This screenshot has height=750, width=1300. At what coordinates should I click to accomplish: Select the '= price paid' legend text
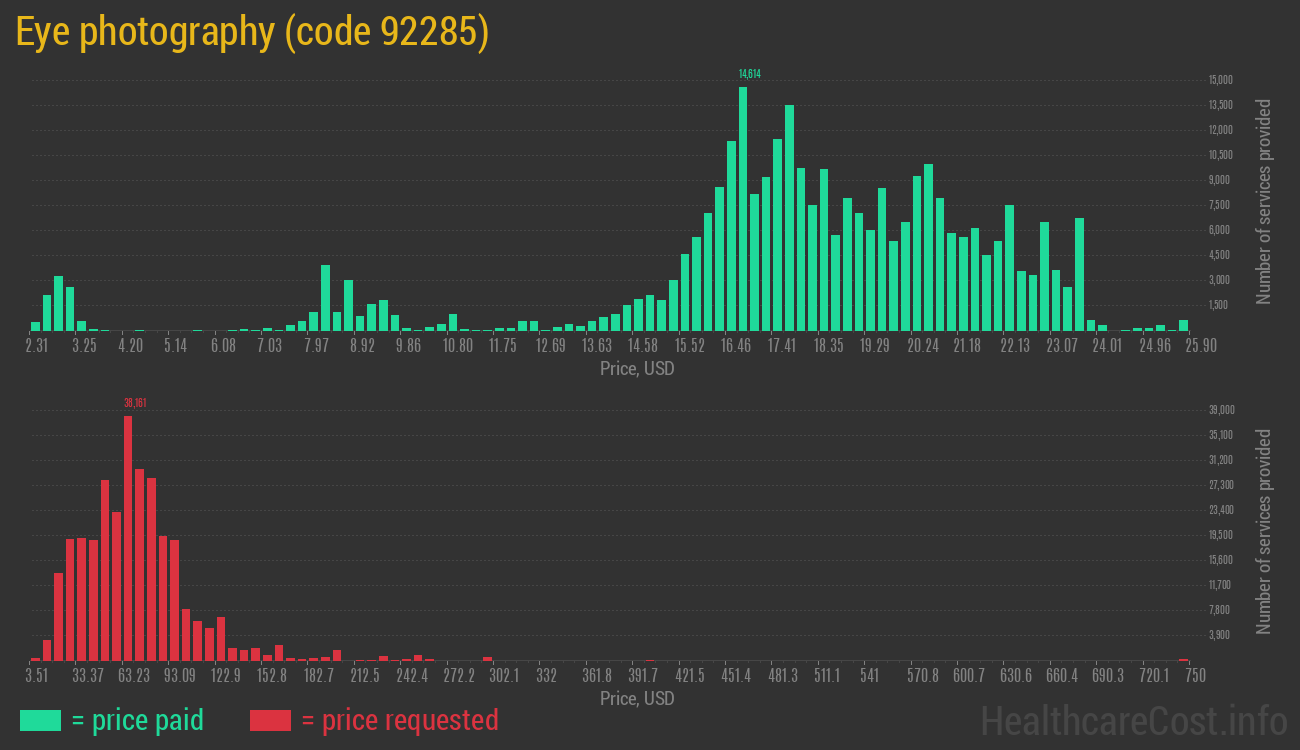click(x=138, y=720)
